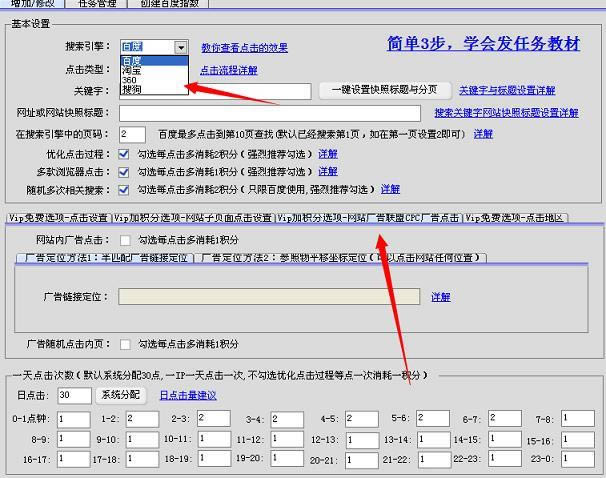Pick the 360 search engine option
The image size is (606, 478).
tap(130, 79)
